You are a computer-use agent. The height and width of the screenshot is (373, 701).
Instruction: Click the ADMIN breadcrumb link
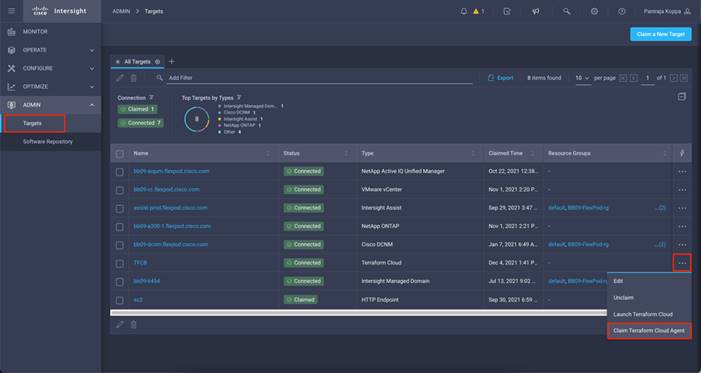tap(121, 12)
